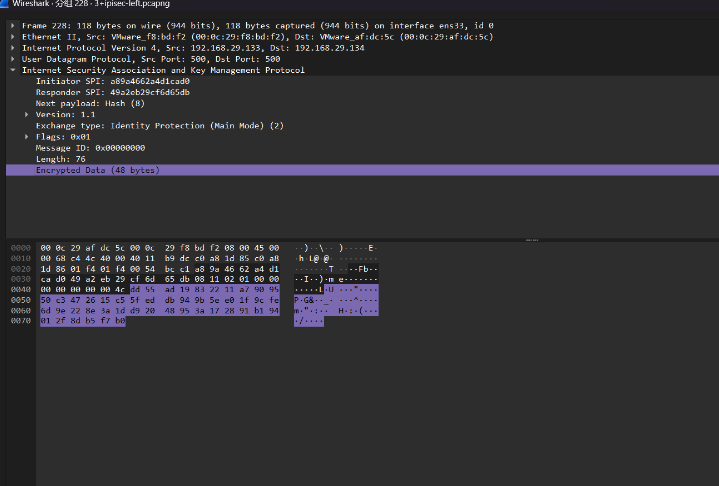Select the Encrypted Data (48 bytes) row
This screenshot has width=719, height=486.
pyautogui.click(x=362, y=170)
